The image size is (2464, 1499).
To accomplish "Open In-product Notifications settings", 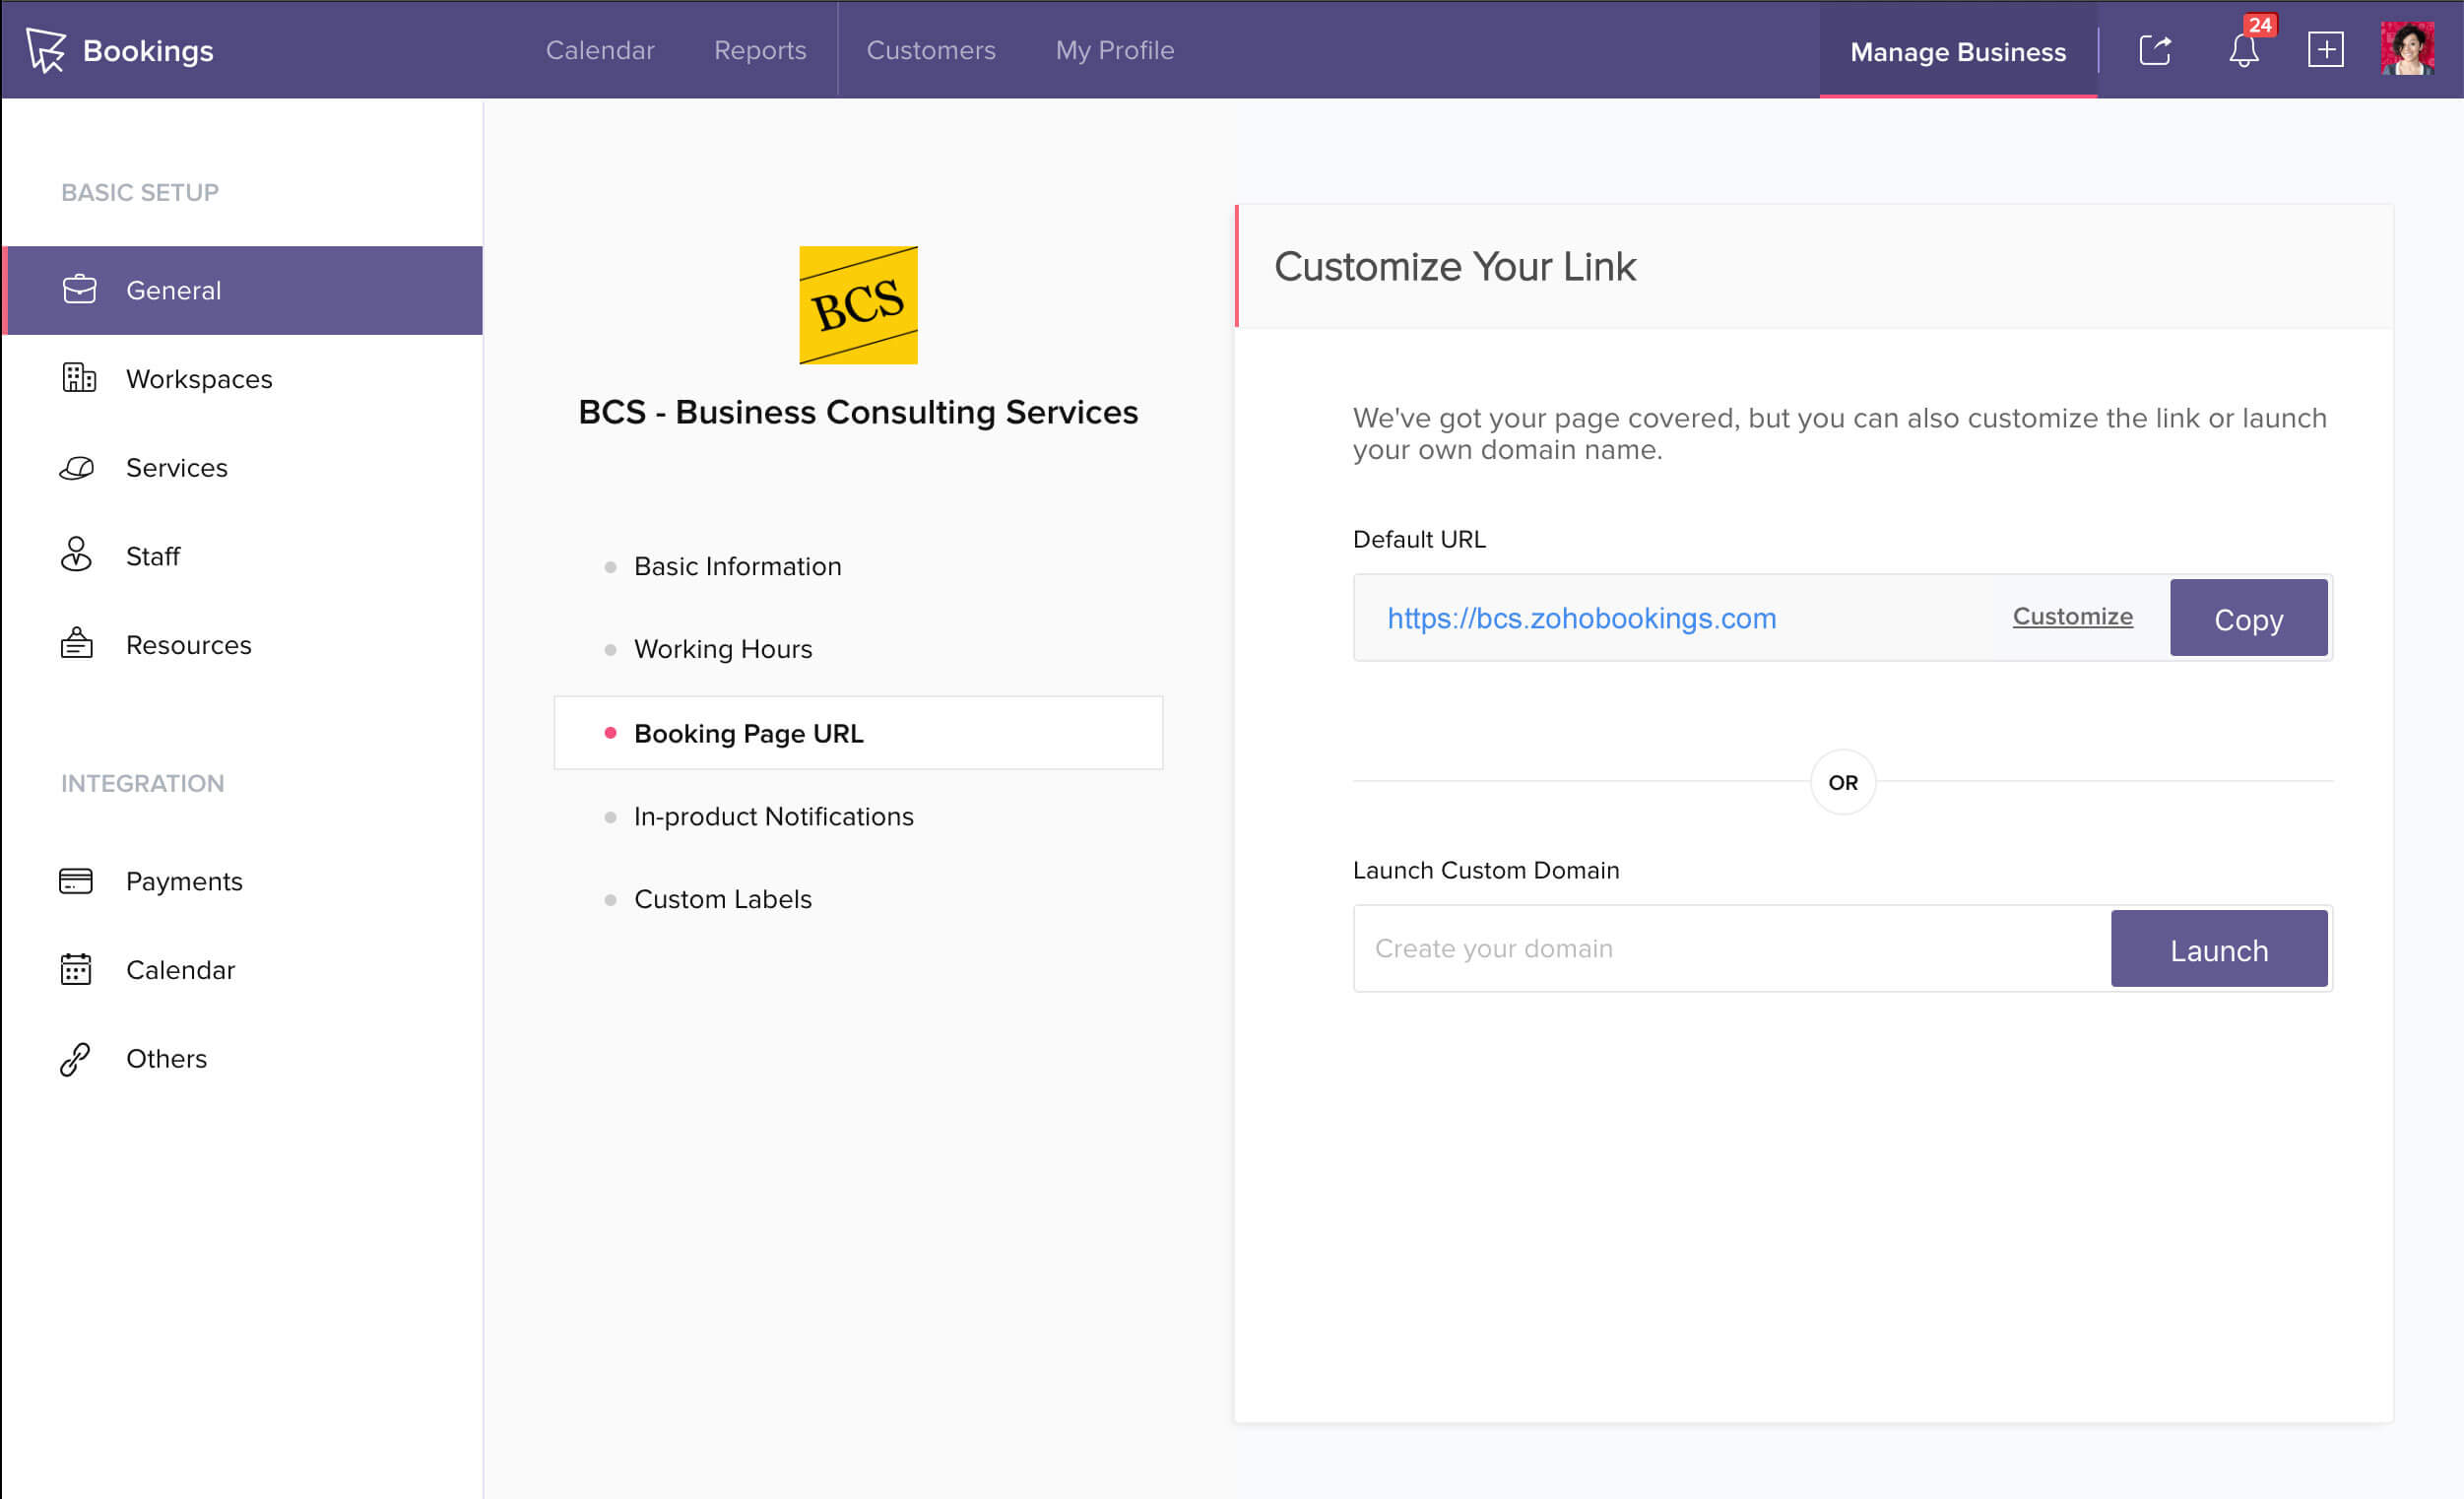I will pyautogui.click(x=773, y=816).
